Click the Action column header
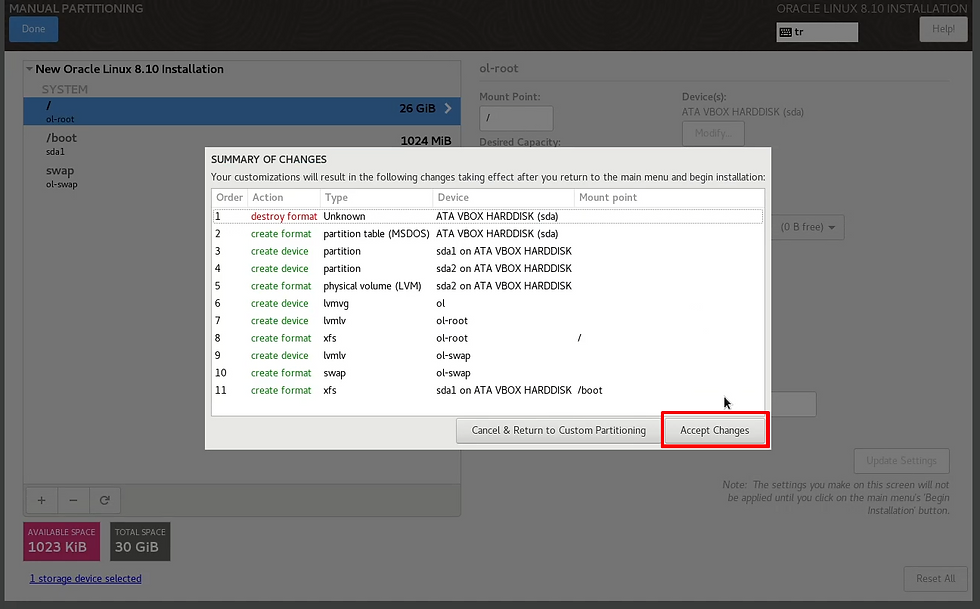Viewport: 980px width, 609px height. 284,198
